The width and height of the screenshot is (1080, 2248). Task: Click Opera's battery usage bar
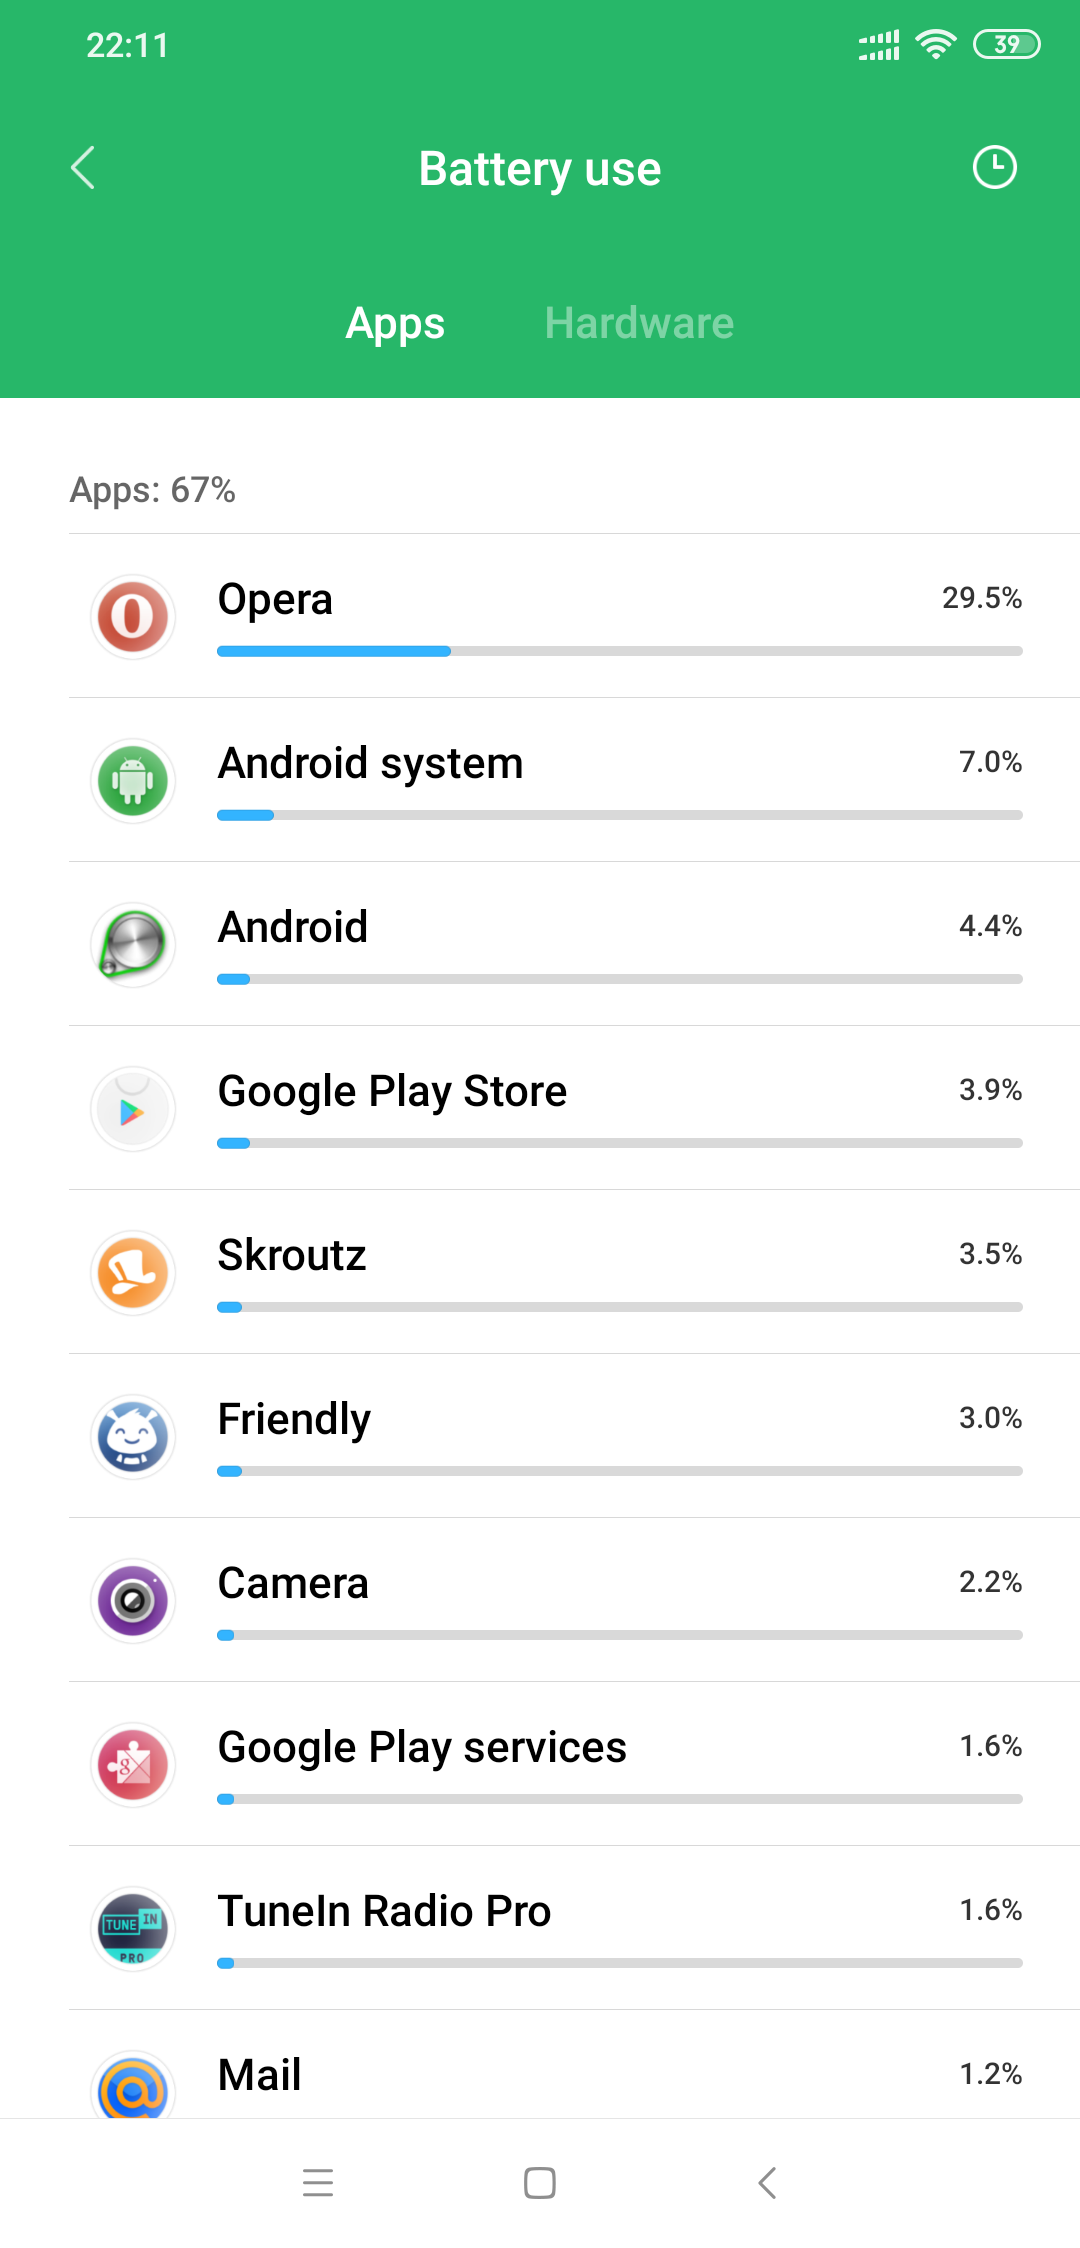coord(619,651)
